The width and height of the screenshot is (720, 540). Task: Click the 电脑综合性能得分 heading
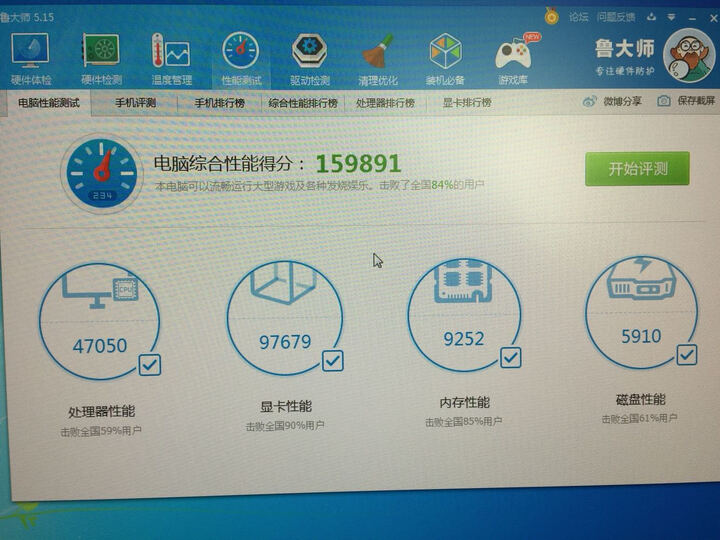[229, 163]
